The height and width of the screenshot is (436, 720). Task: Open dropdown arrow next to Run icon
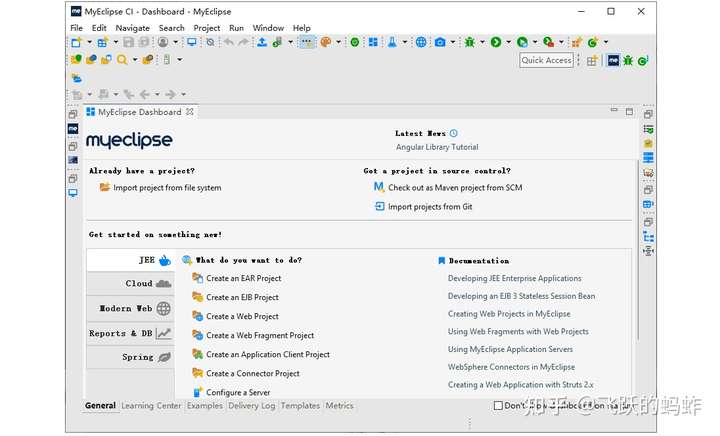508,42
